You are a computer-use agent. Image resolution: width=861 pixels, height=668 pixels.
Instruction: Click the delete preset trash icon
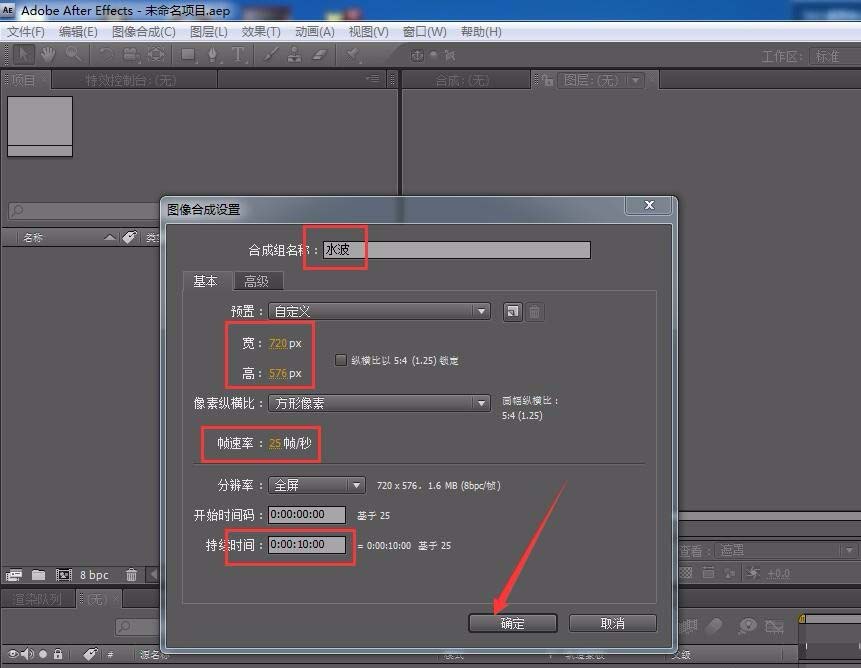[534, 312]
